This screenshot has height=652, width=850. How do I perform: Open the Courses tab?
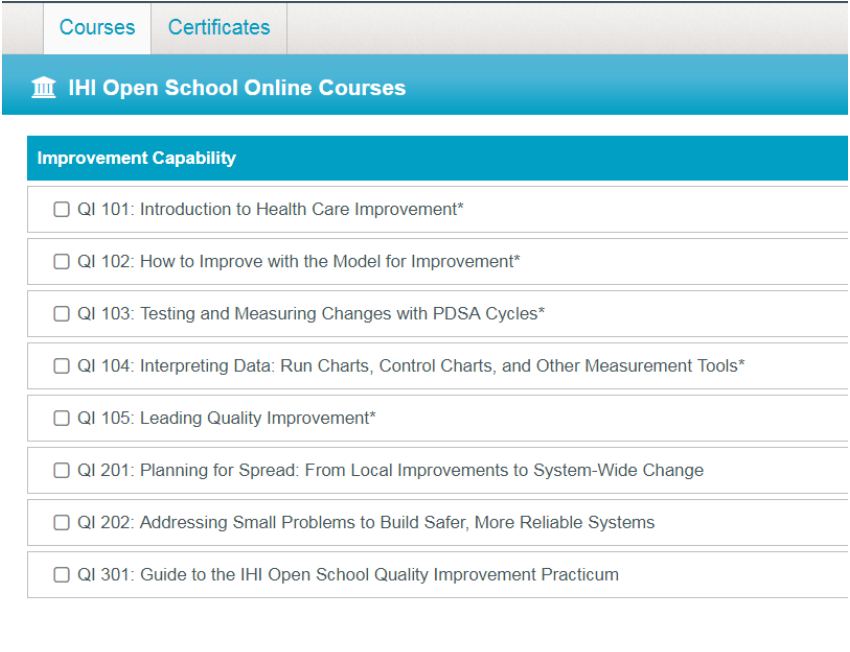(97, 28)
